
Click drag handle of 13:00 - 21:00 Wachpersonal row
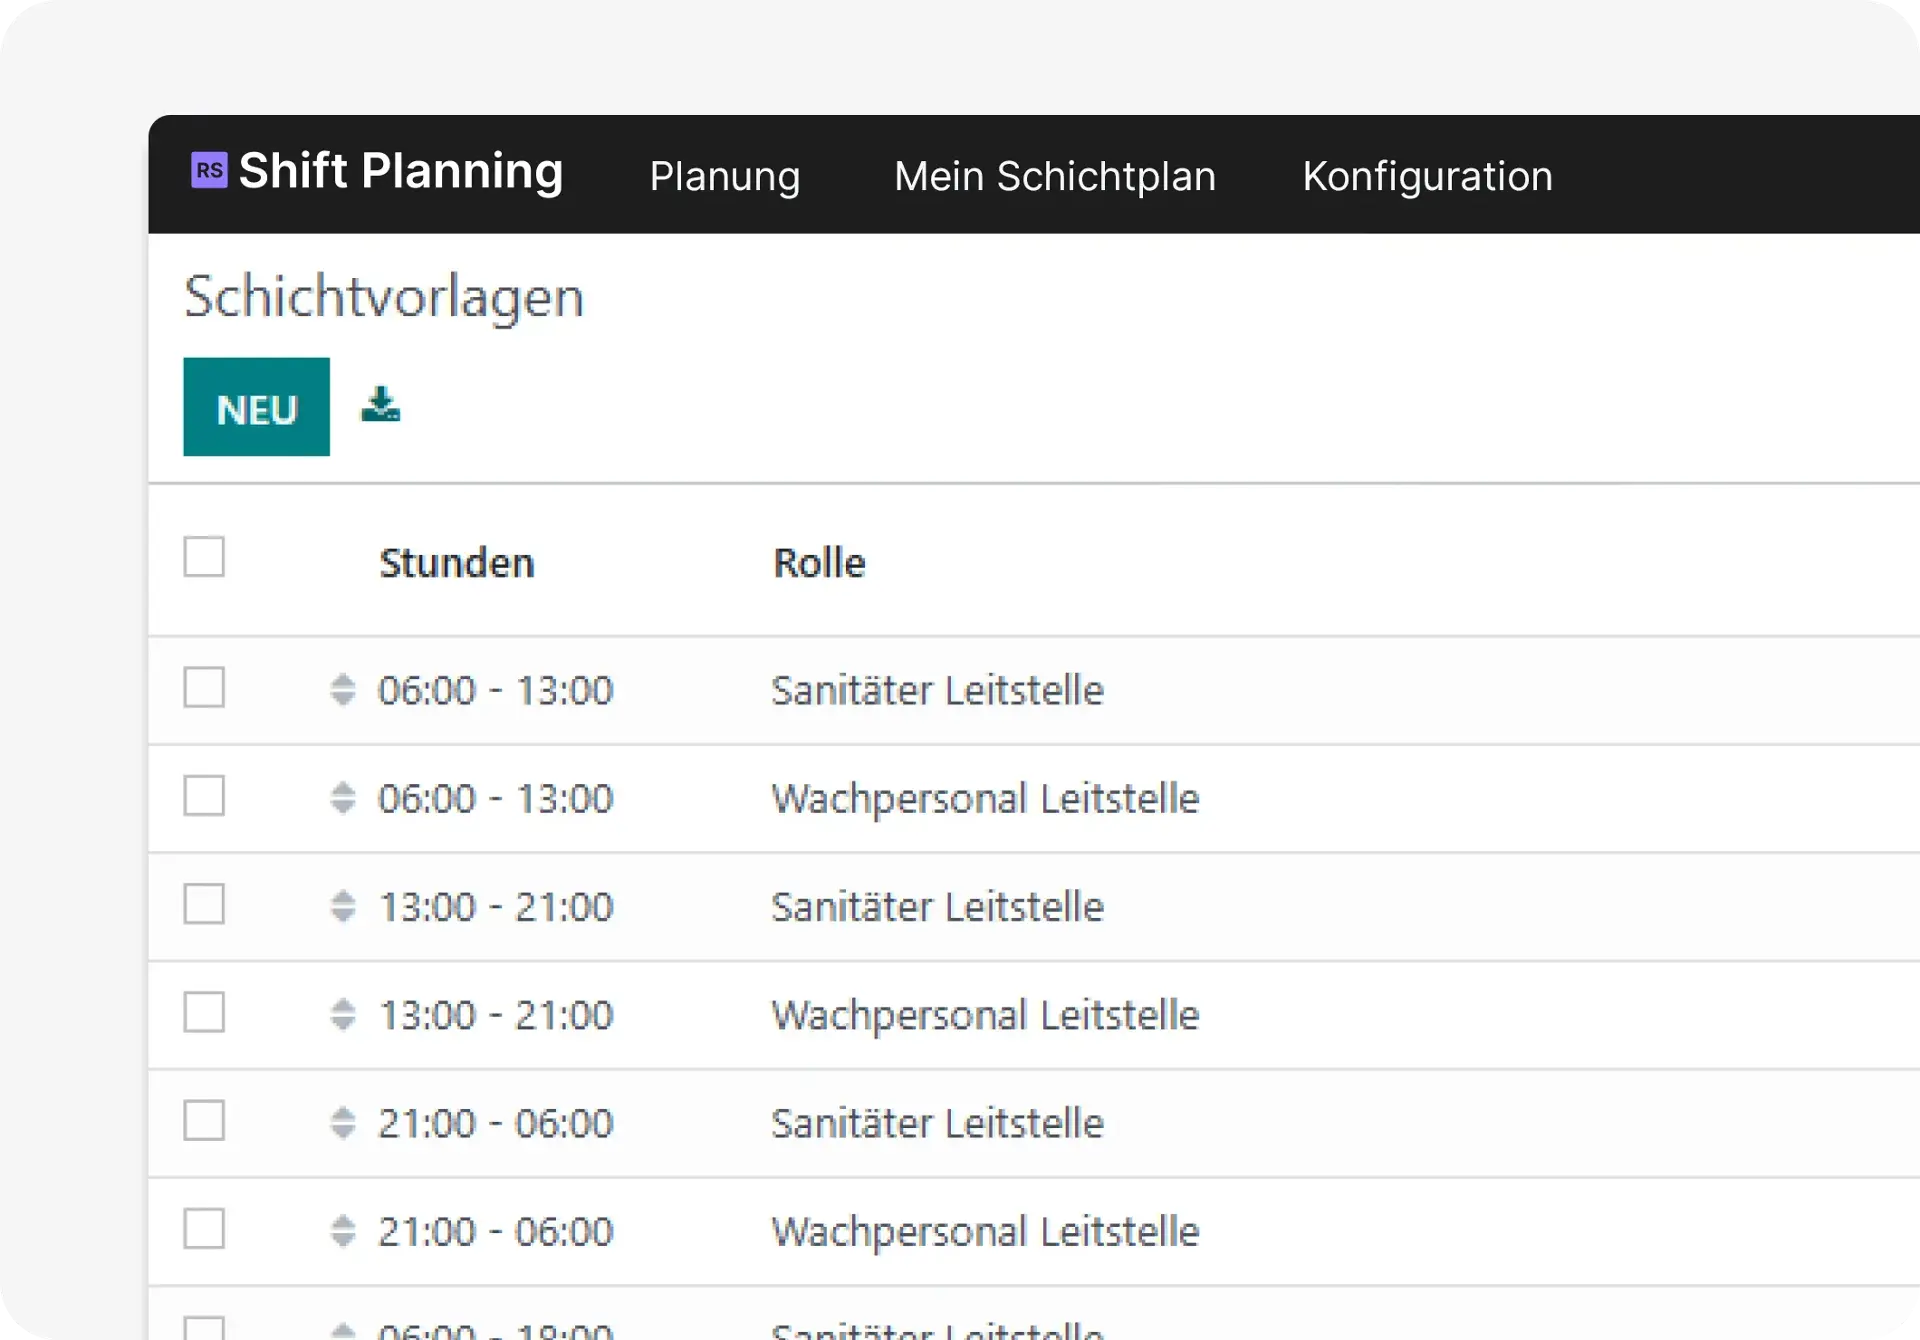[343, 1014]
